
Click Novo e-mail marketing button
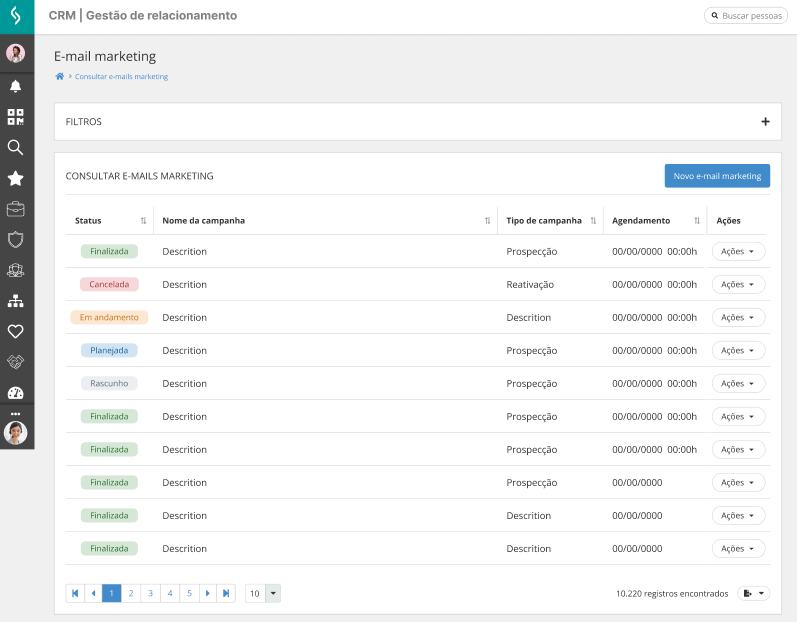pyautogui.click(x=717, y=176)
